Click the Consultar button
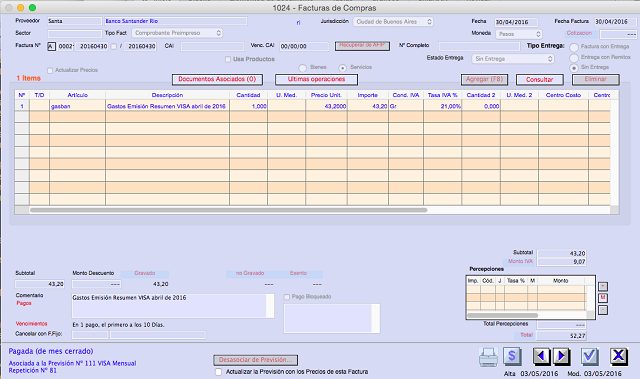Image resolution: width=640 pixels, height=379 pixels. (x=540, y=80)
